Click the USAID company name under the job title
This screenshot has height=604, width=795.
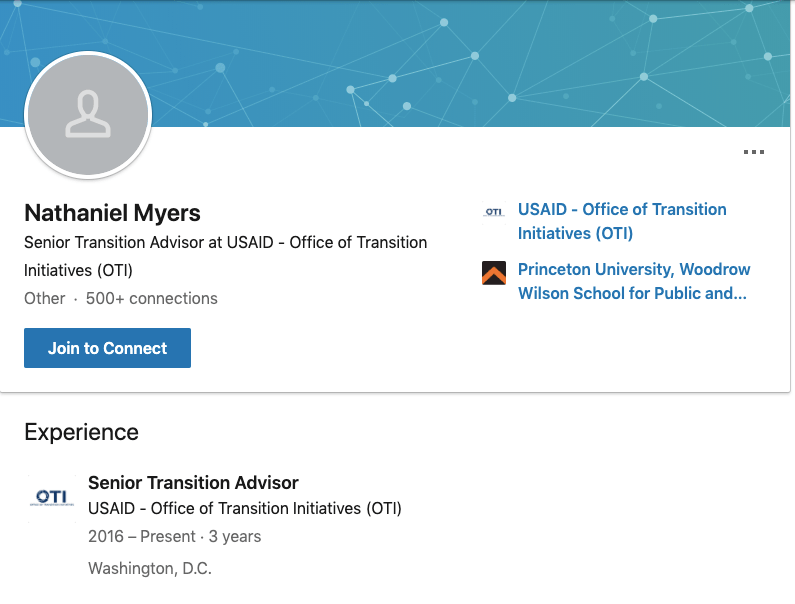click(x=244, y=508)
